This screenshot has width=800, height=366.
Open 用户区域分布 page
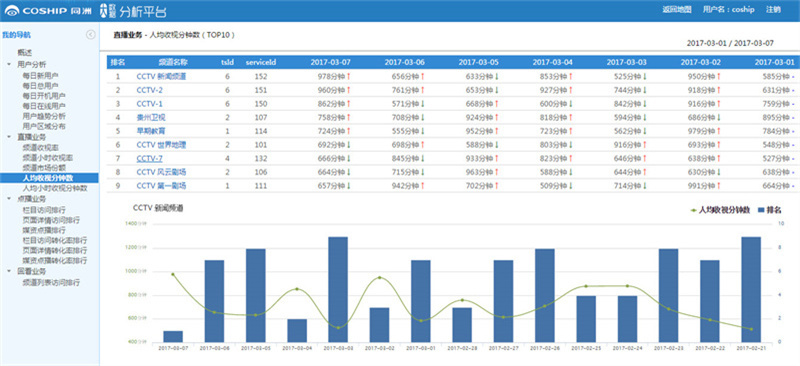[44, 126]
